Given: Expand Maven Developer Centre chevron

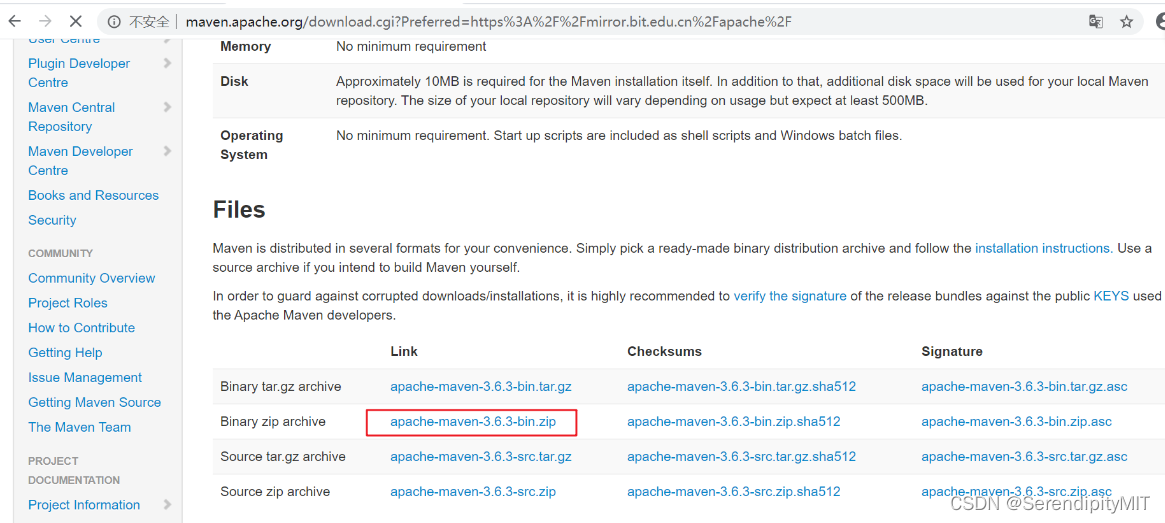Looking at the screenshot, I should click(x=167, y=151).
